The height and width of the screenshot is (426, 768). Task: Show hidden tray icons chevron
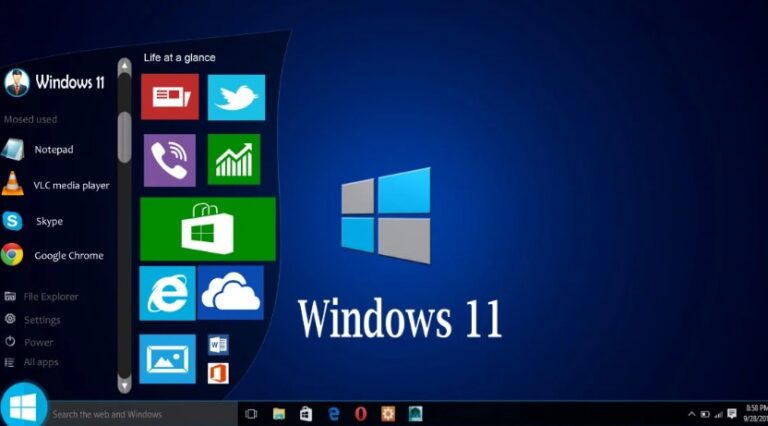(x=692, y=414)
